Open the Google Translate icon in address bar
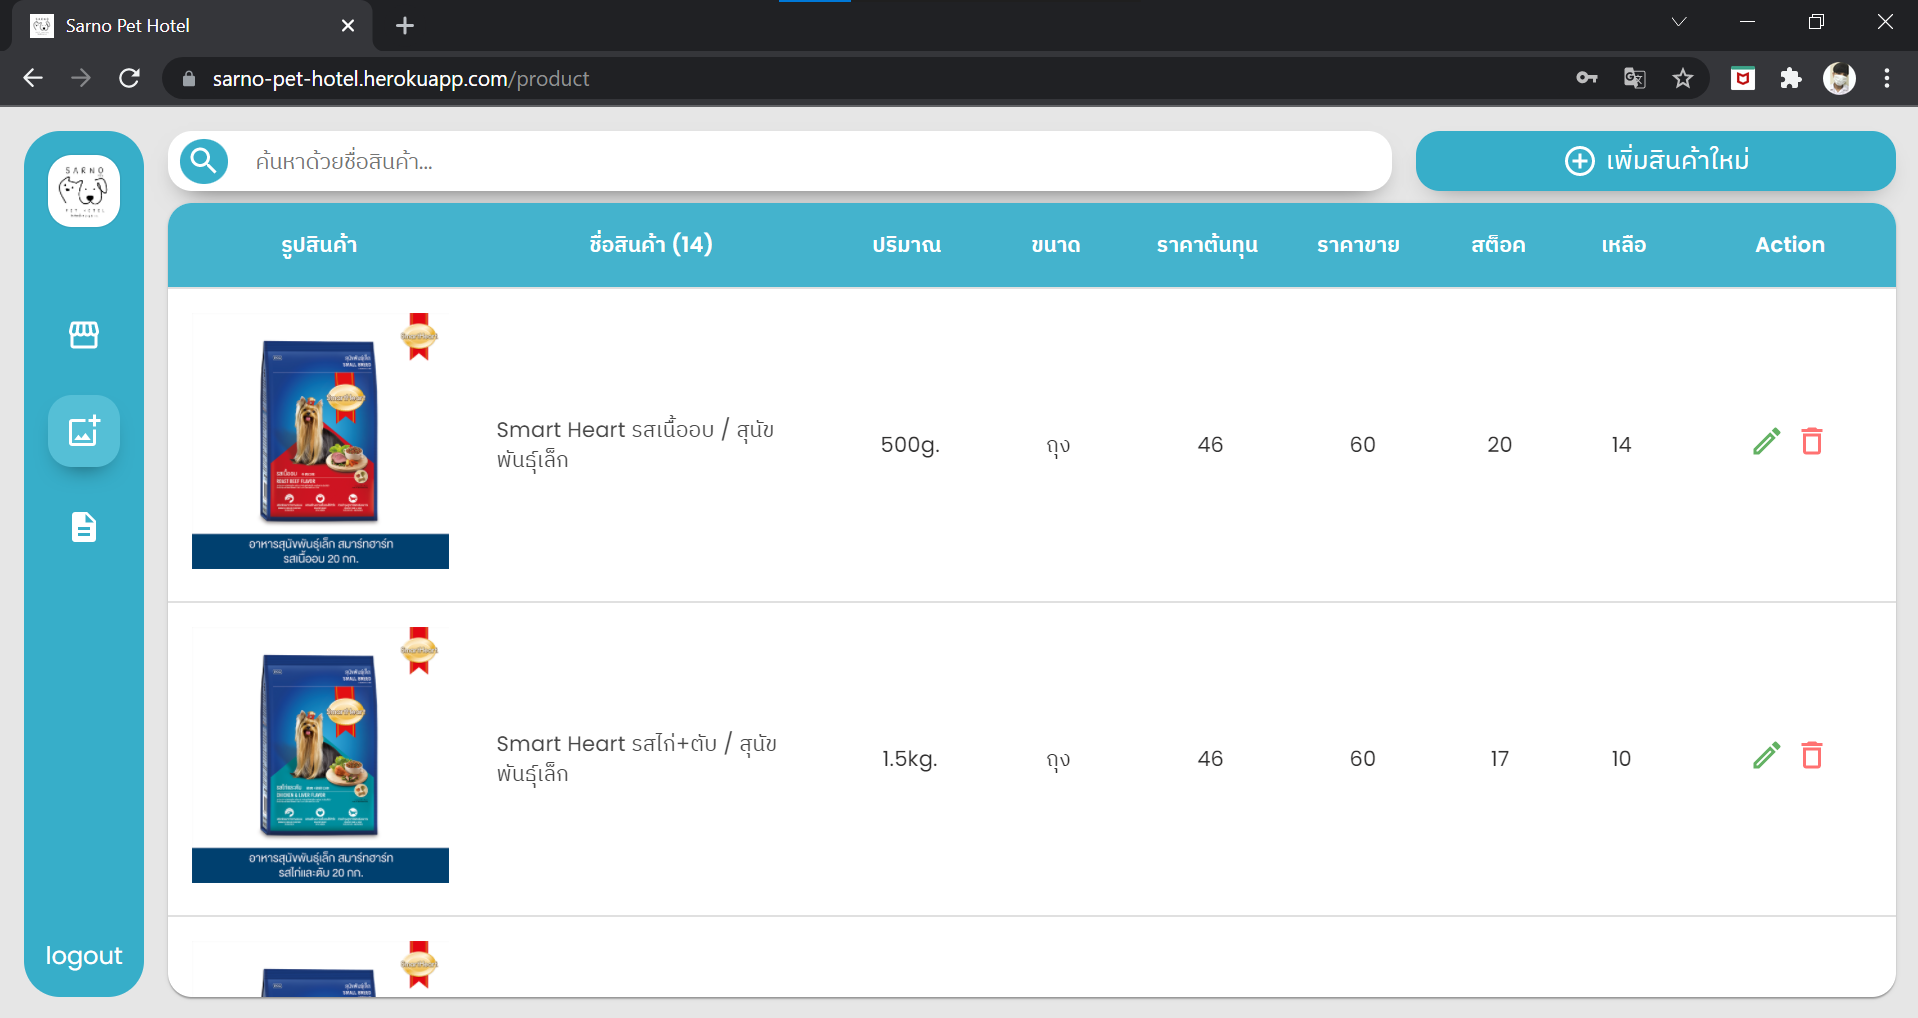This screenshot has height=1018, width=1918. click(x=1635, y=78)
